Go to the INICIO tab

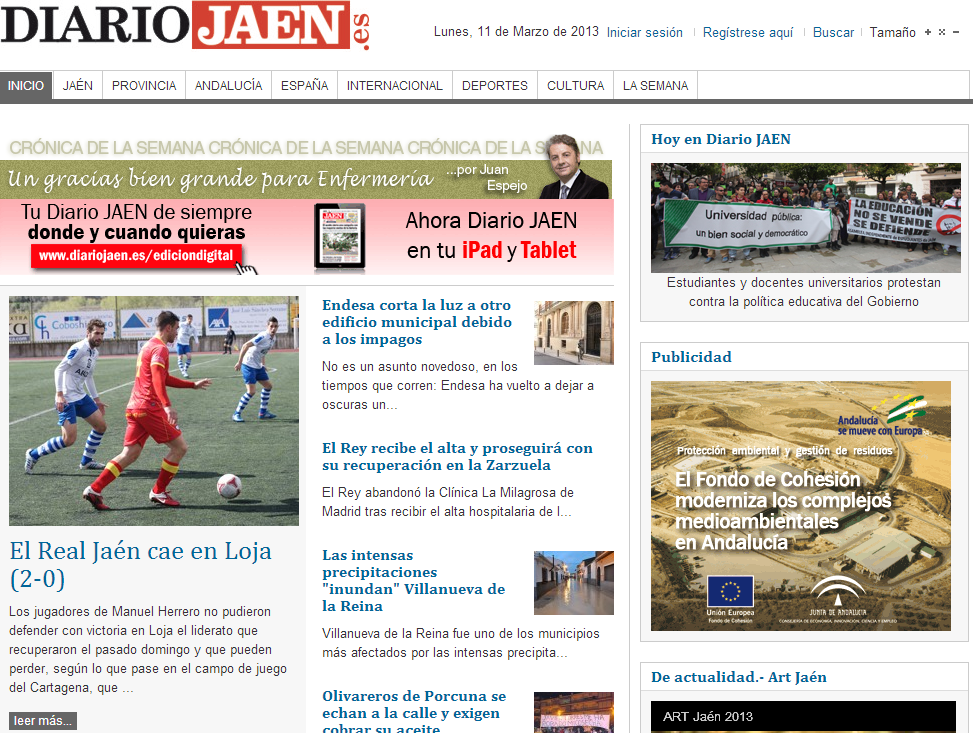pyautogui.click(x=26, y=86)
